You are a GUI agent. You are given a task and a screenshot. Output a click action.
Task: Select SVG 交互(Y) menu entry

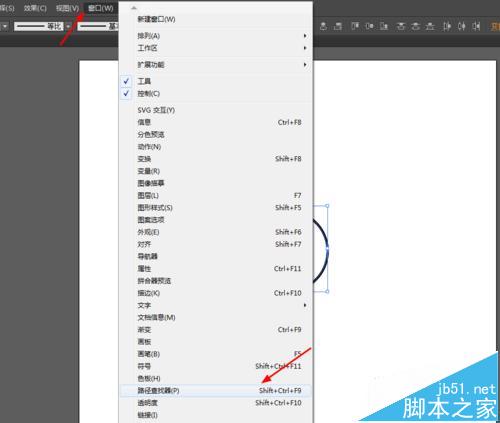[x=216, y=110]
